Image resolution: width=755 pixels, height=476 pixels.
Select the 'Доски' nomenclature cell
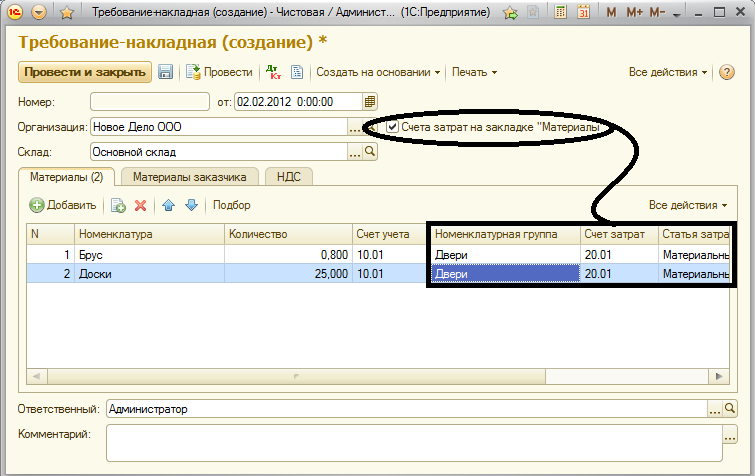click(149, 274)
